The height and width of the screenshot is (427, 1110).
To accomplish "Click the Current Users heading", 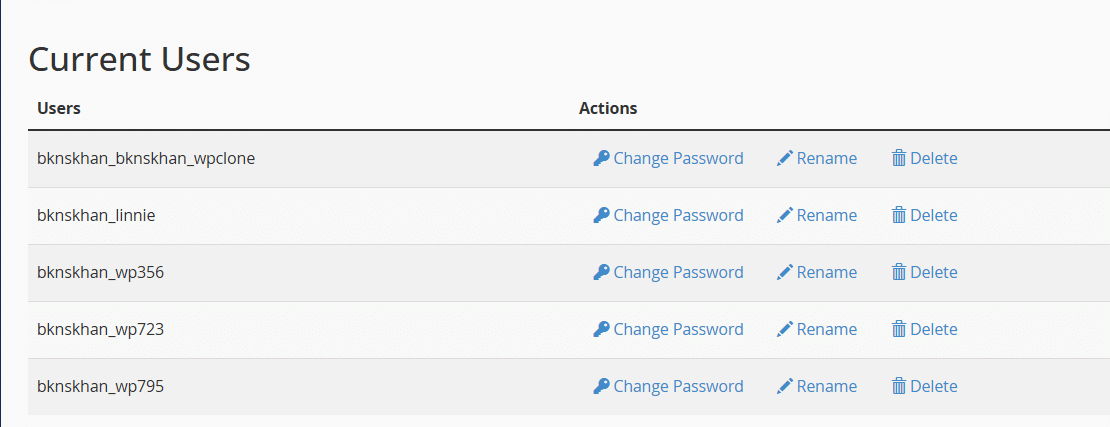I will point(139,59).
